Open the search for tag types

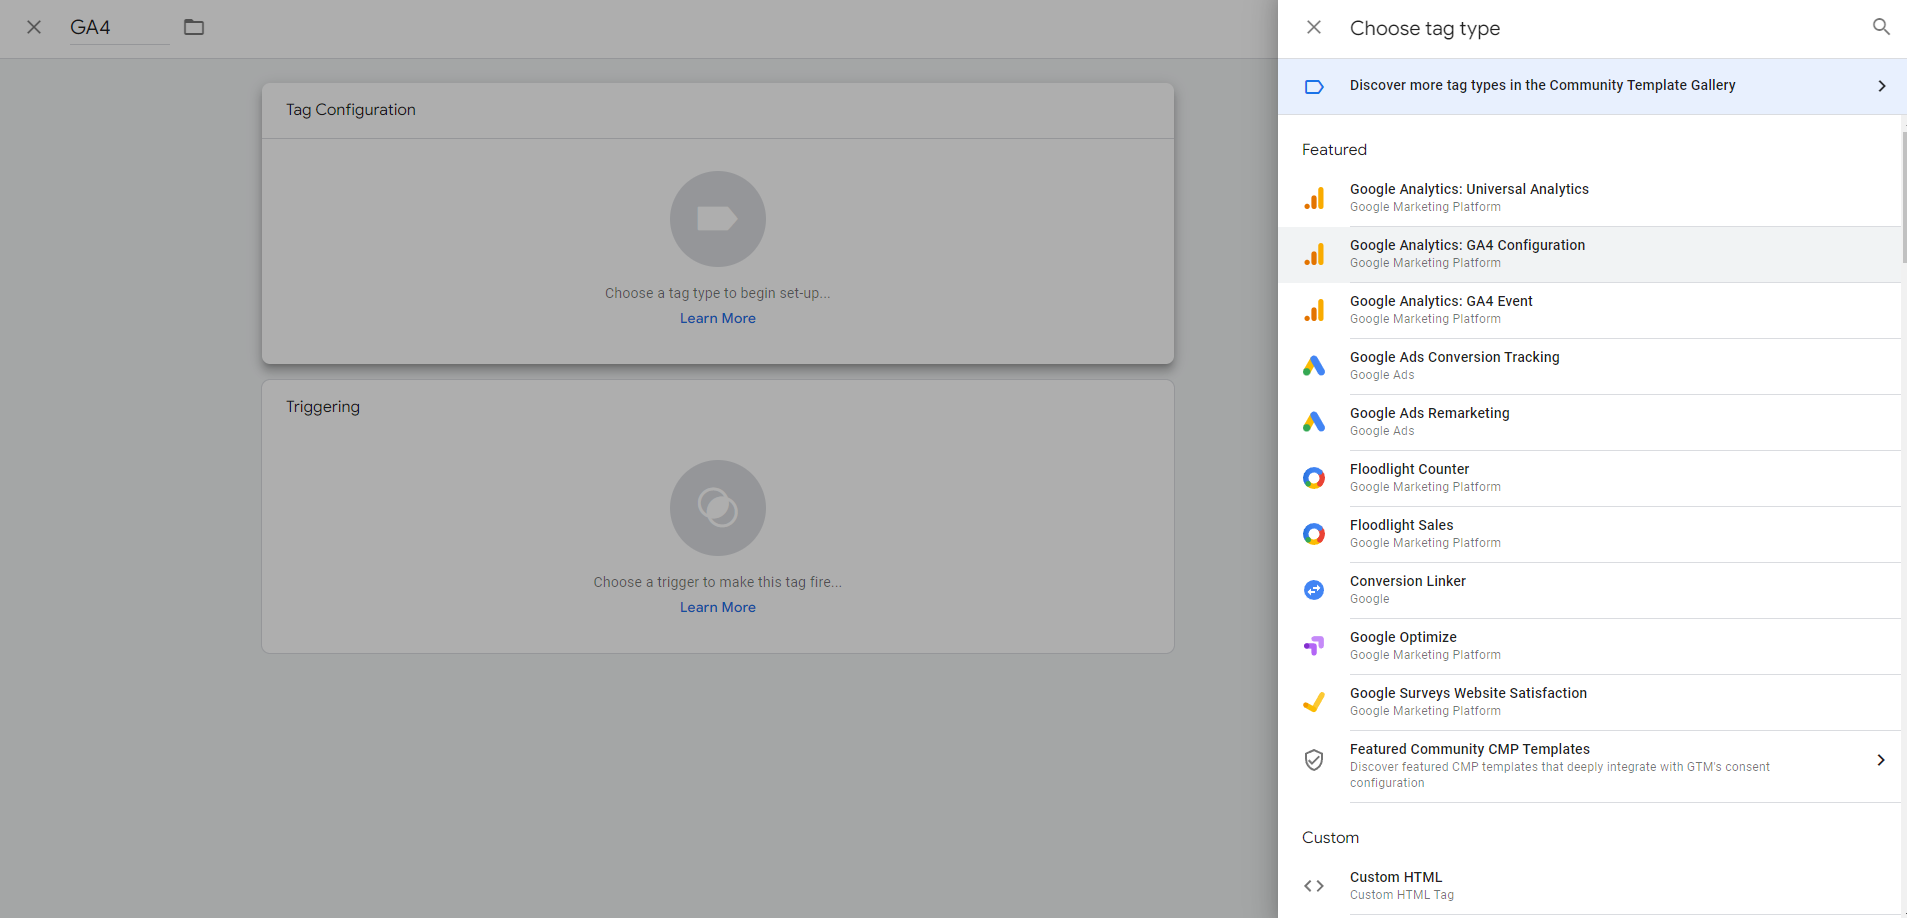pos(1880,27)
